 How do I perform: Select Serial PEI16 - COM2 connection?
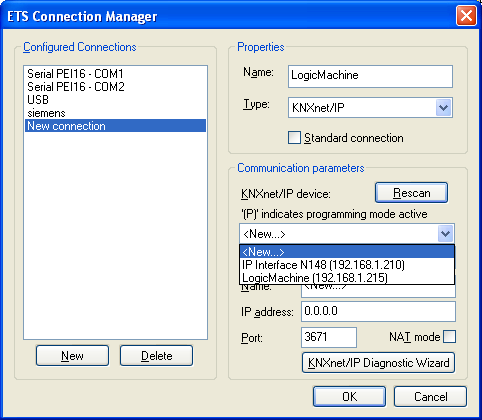tap(115, 87)
